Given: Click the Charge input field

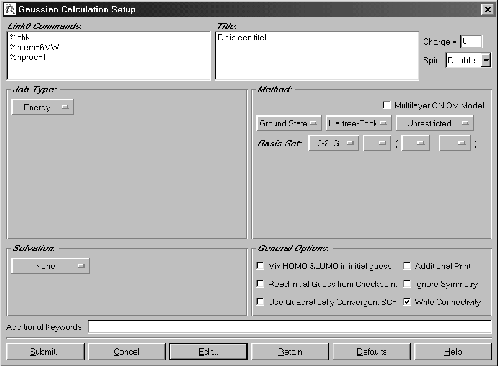Looking at the screenshot, I should pyautogui.click(x=471, y=42).
